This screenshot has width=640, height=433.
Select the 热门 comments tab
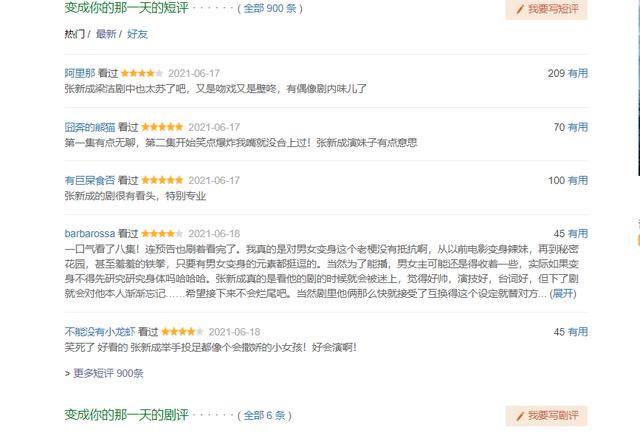75,34
